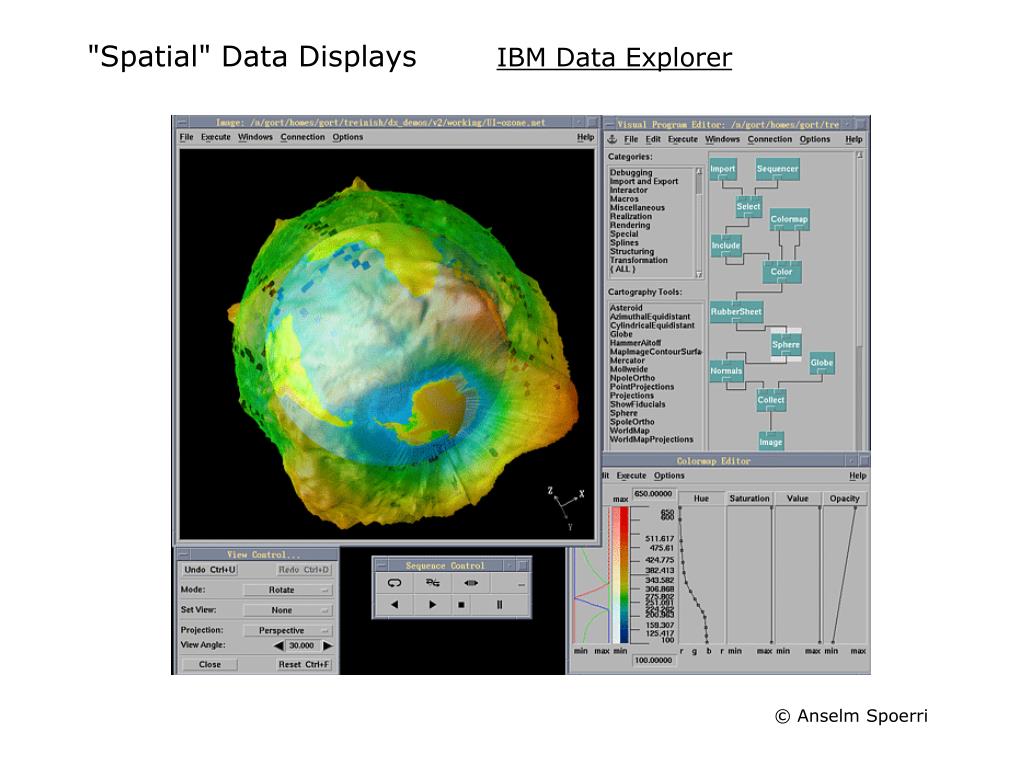Open Help menu in Colormap Editor

(x=857, y=475)
